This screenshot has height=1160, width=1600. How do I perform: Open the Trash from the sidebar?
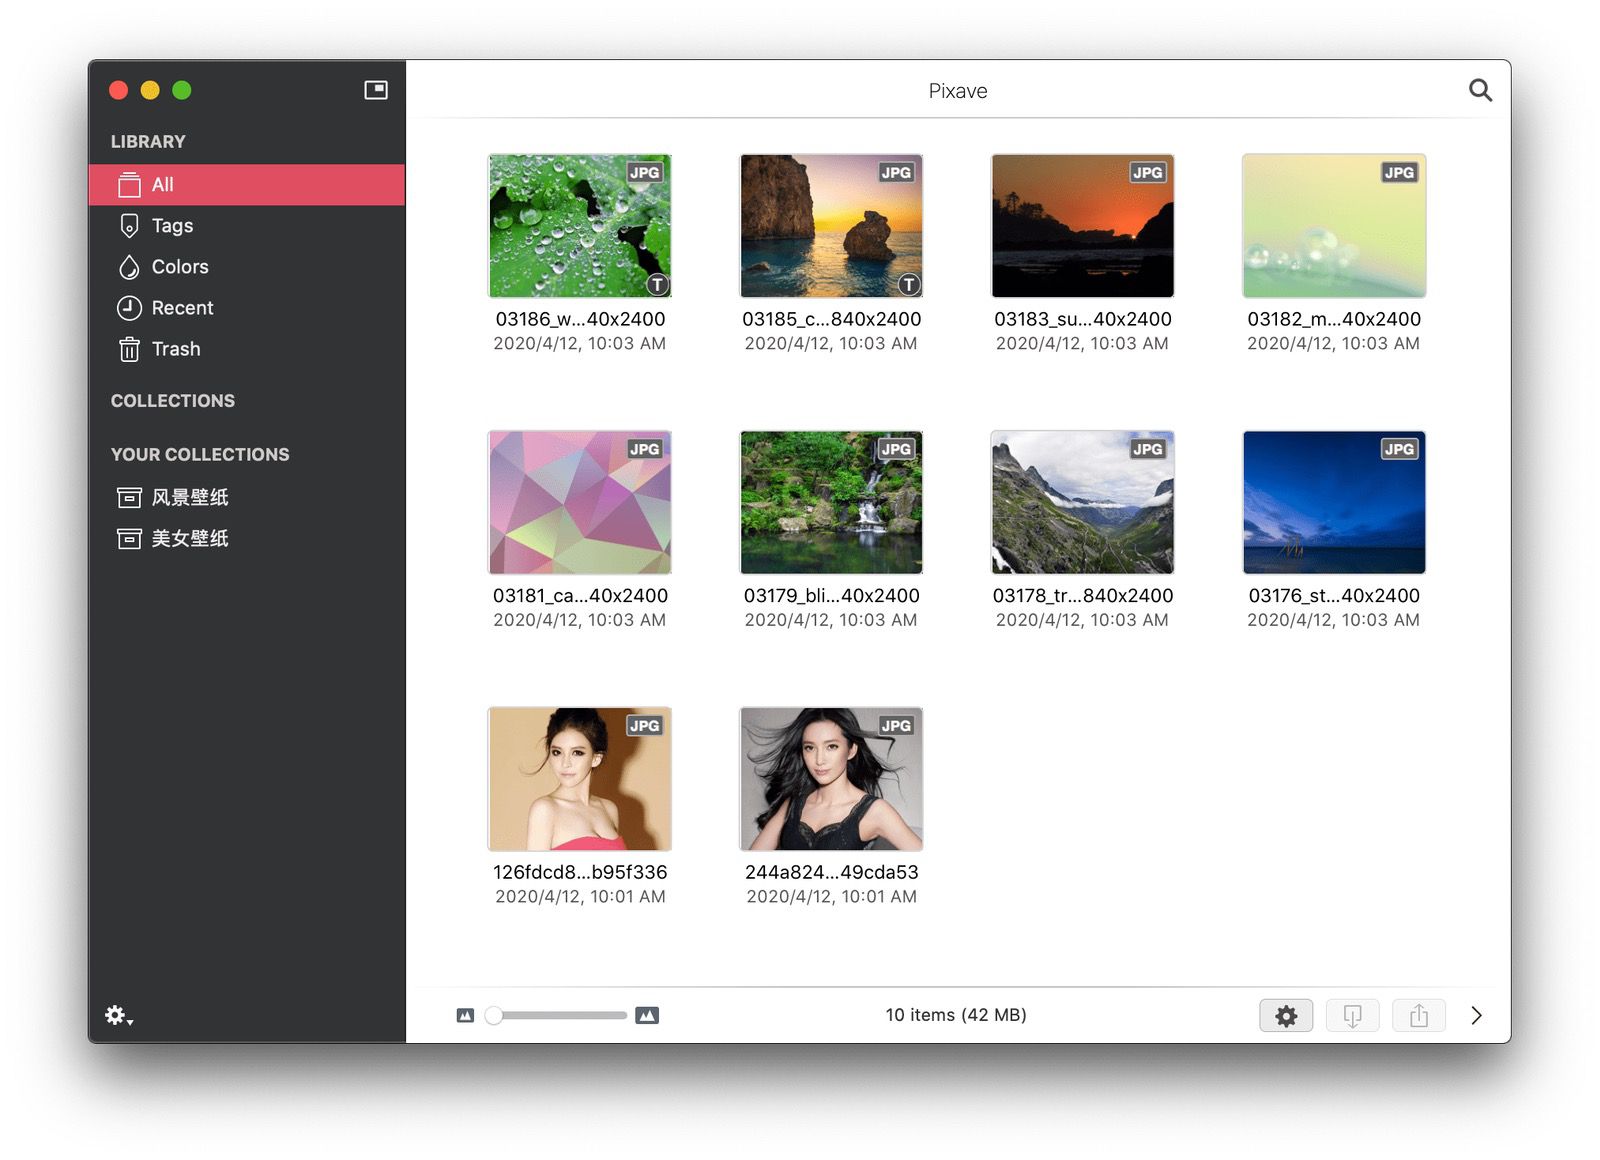[x=176, y=349]
